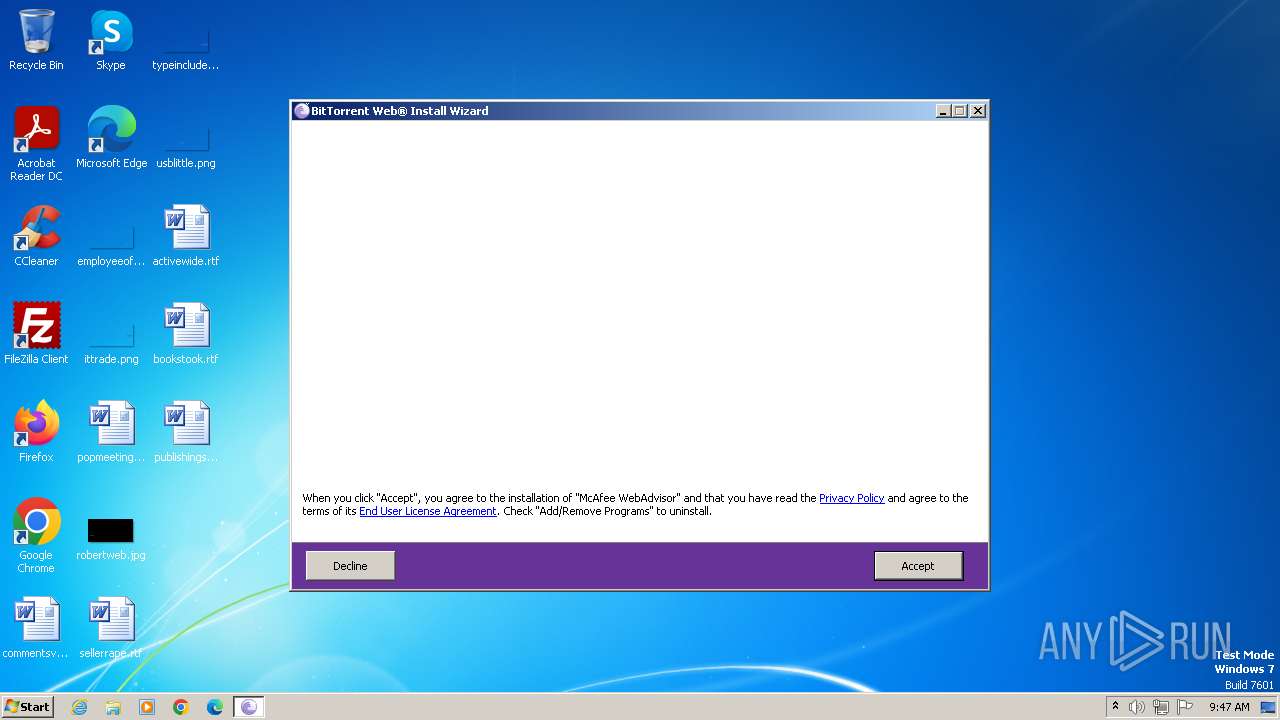Open the Action Center flag icon

tap(1185, 707)
